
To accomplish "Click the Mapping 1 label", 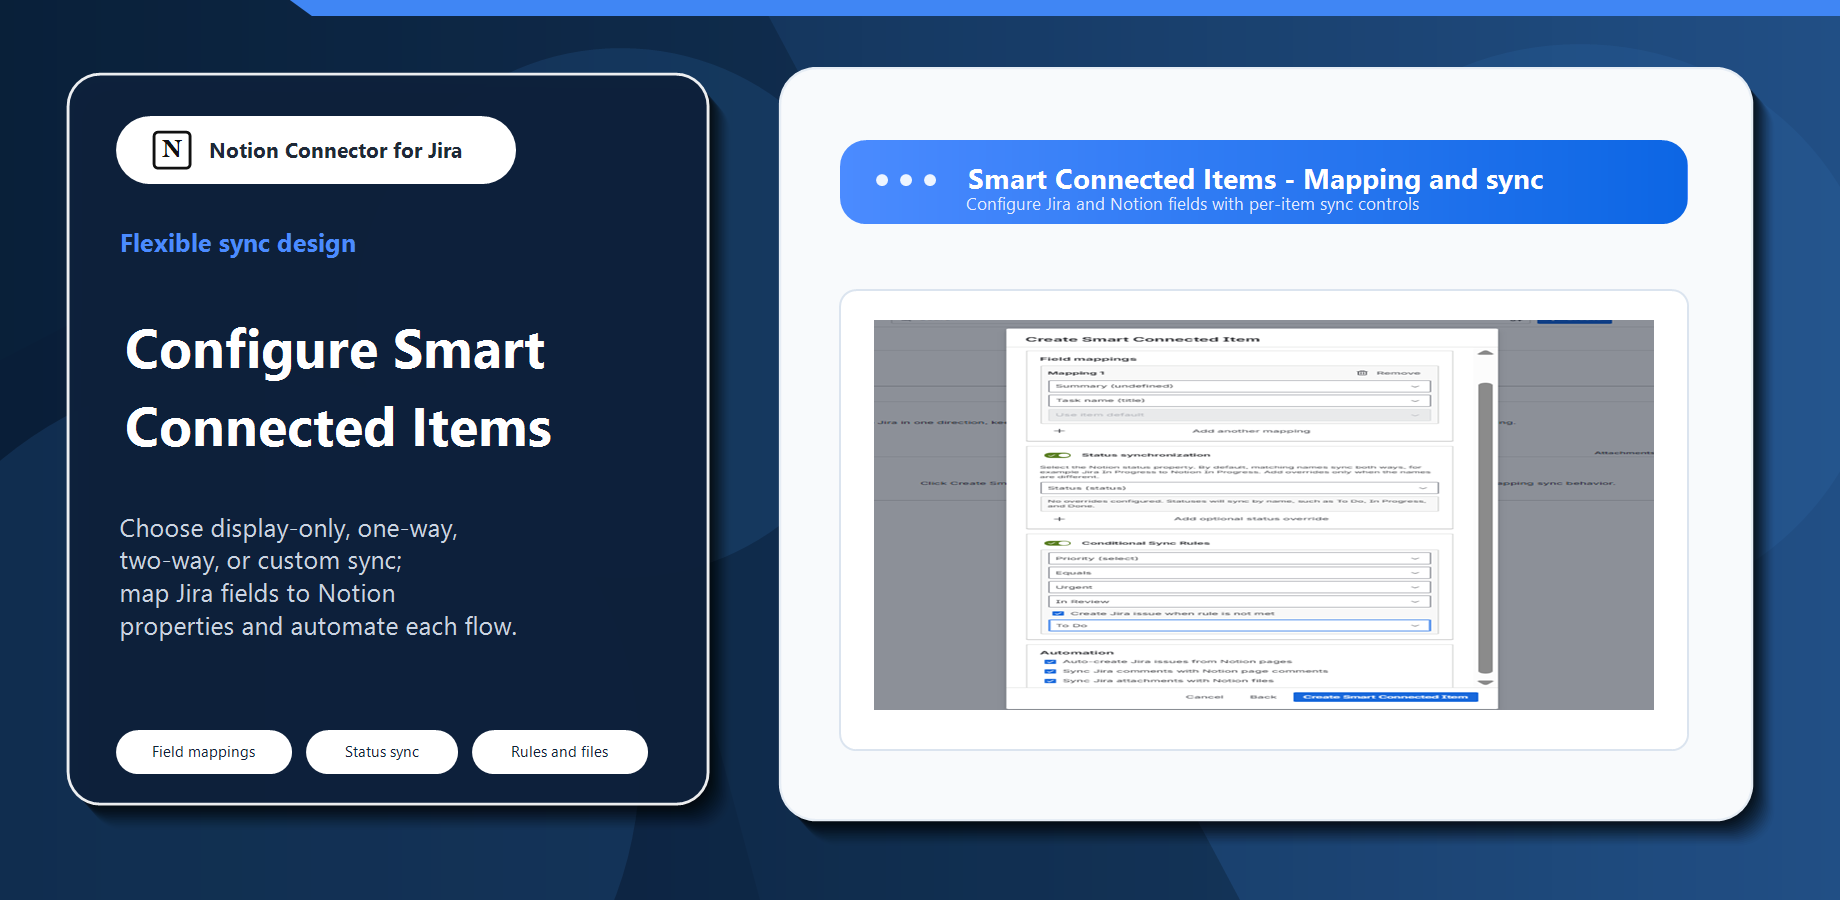I will pos(1076,373).
